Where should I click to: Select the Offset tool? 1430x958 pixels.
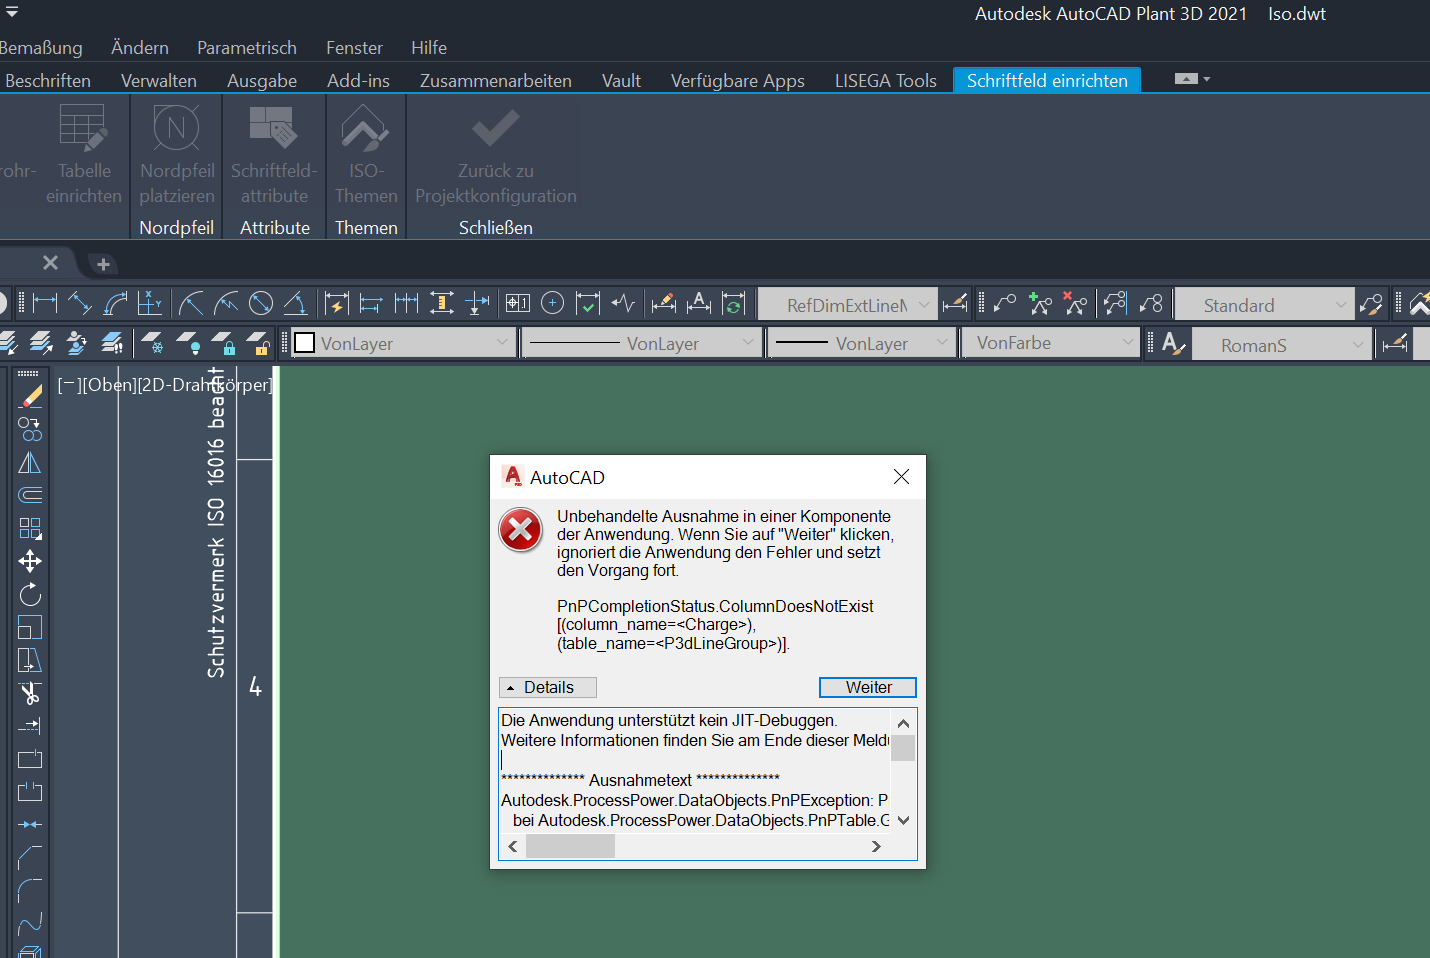click(x=30, y=495)
